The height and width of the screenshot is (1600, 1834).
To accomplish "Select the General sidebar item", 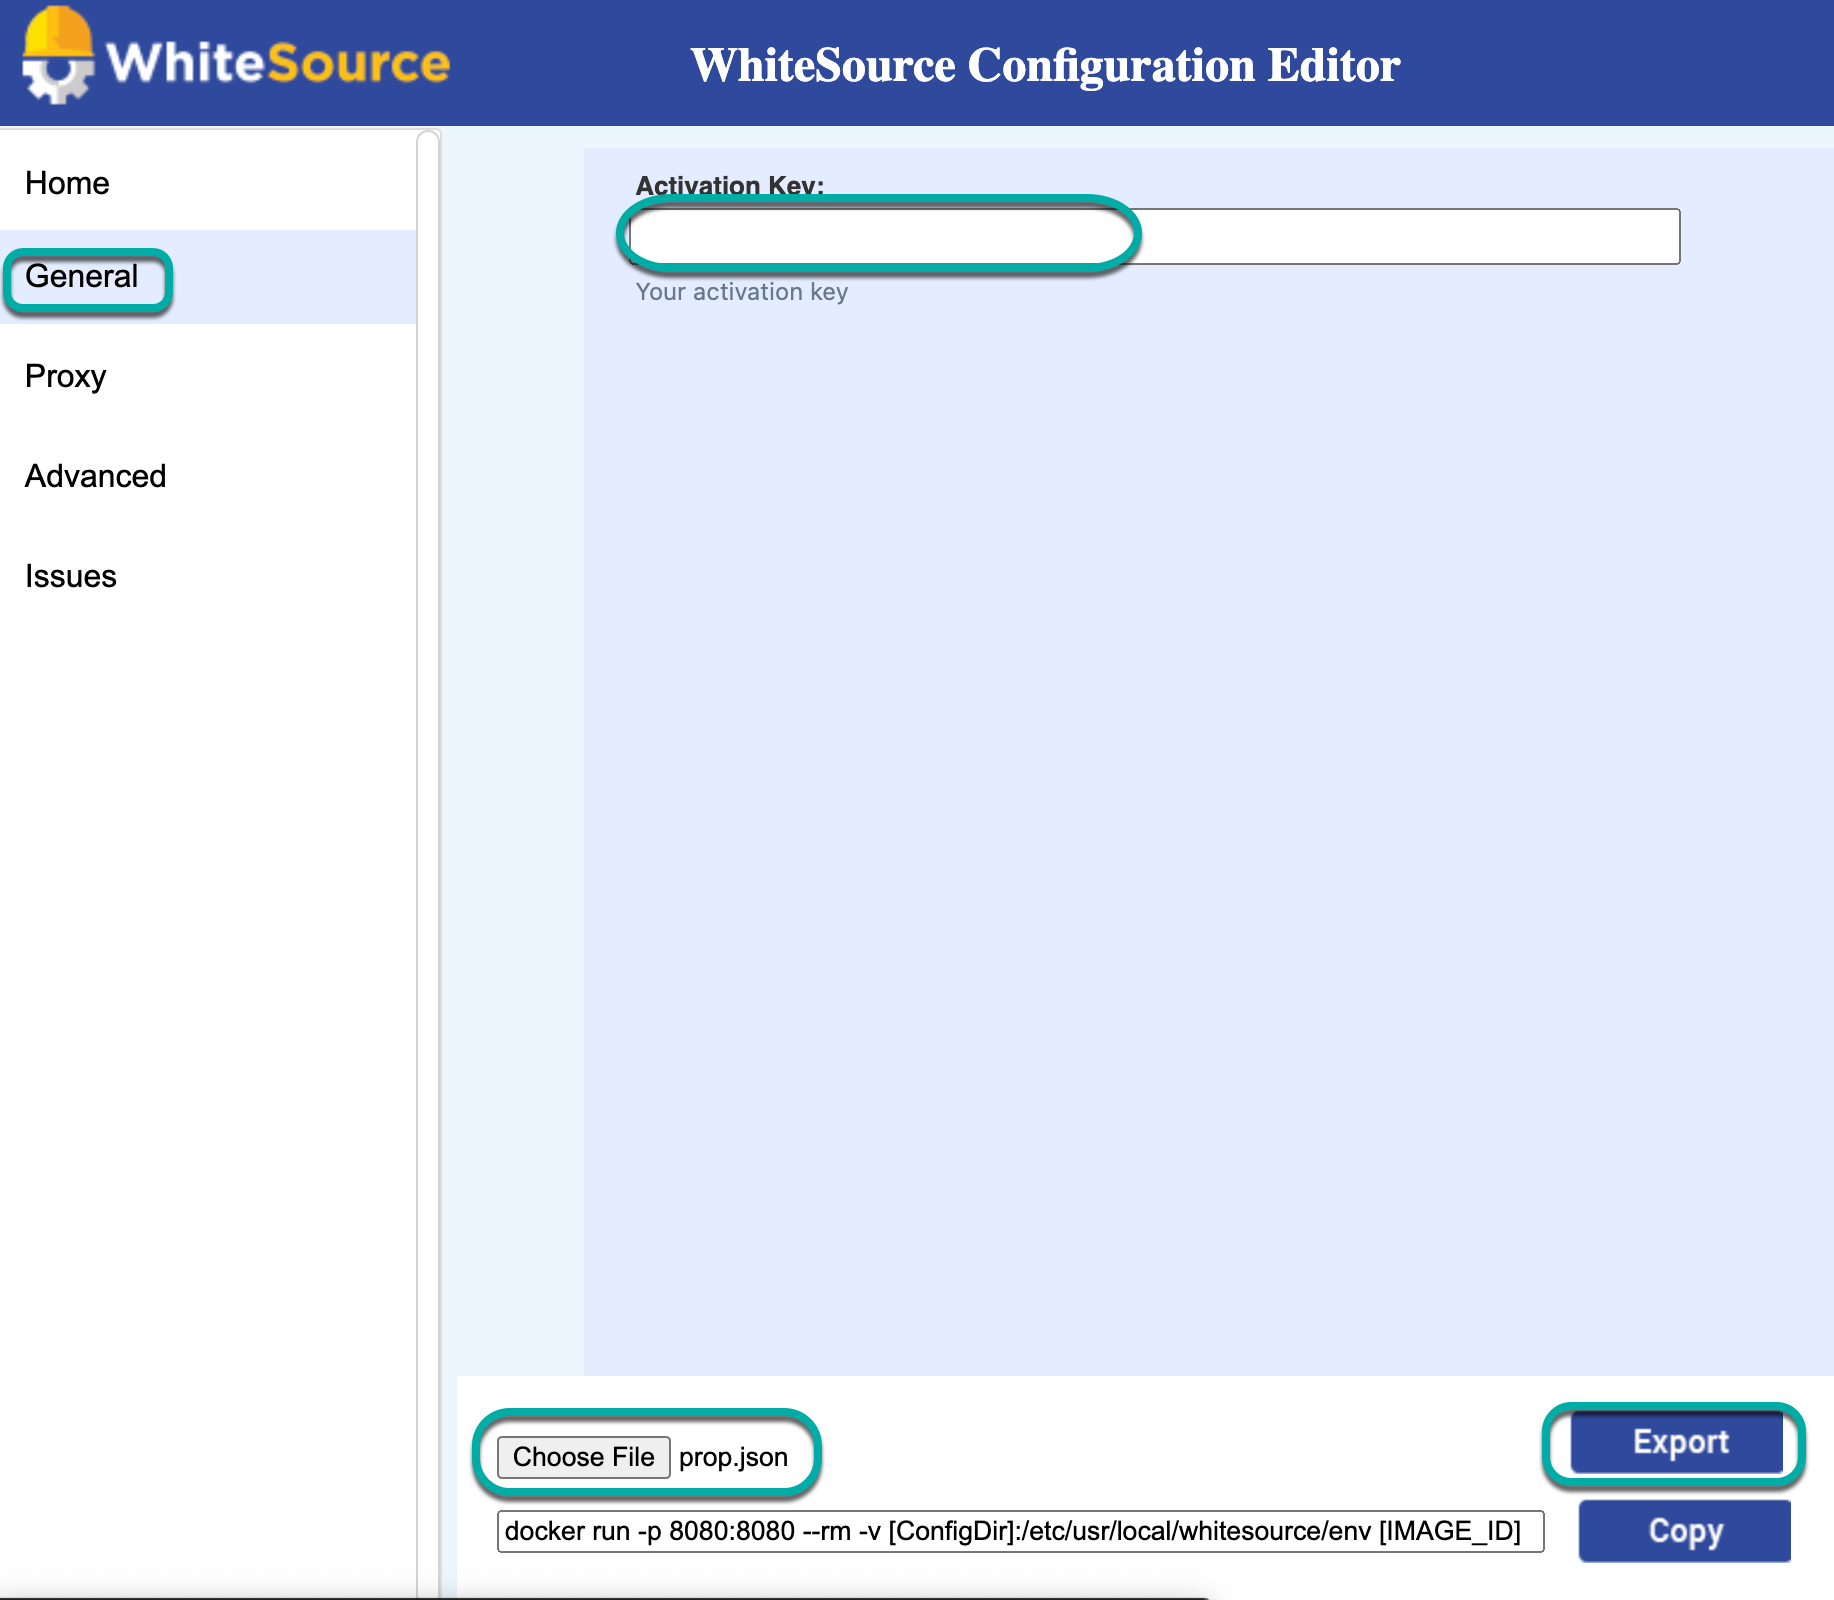I will pyautogui.click(x=82, y=277).
